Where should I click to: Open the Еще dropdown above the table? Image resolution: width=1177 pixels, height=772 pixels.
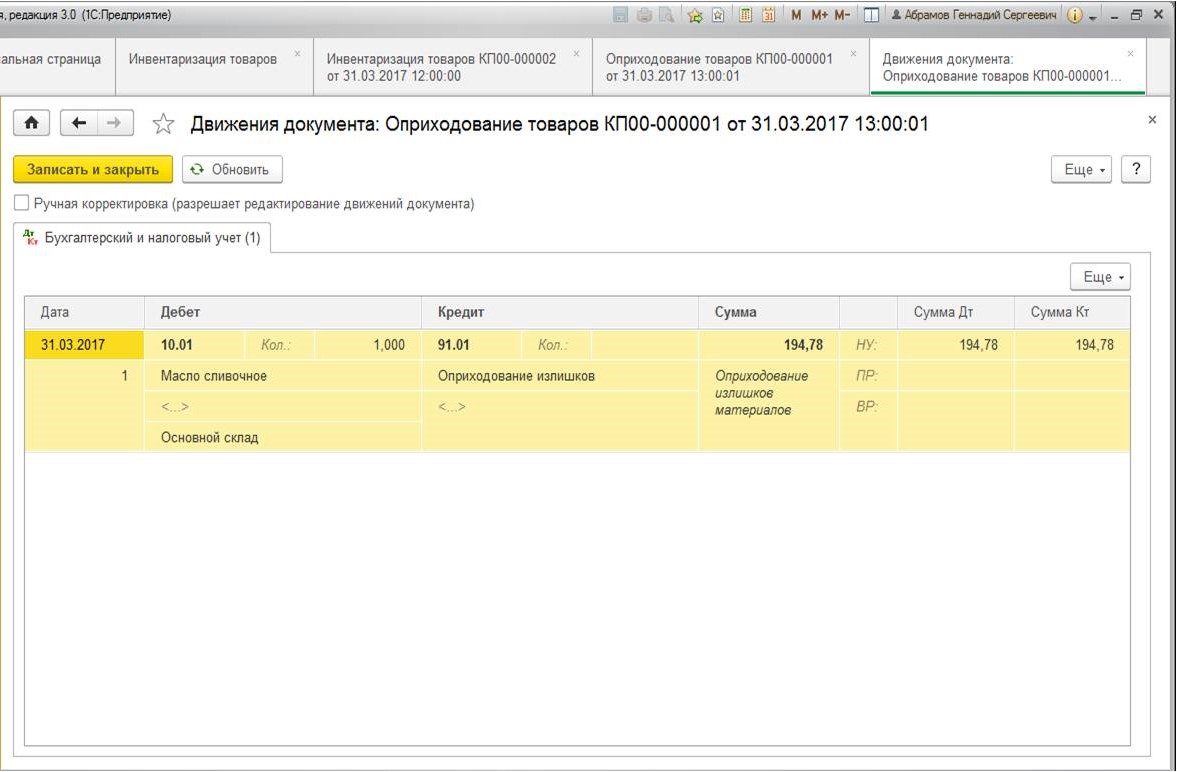tap(1100, 277)
